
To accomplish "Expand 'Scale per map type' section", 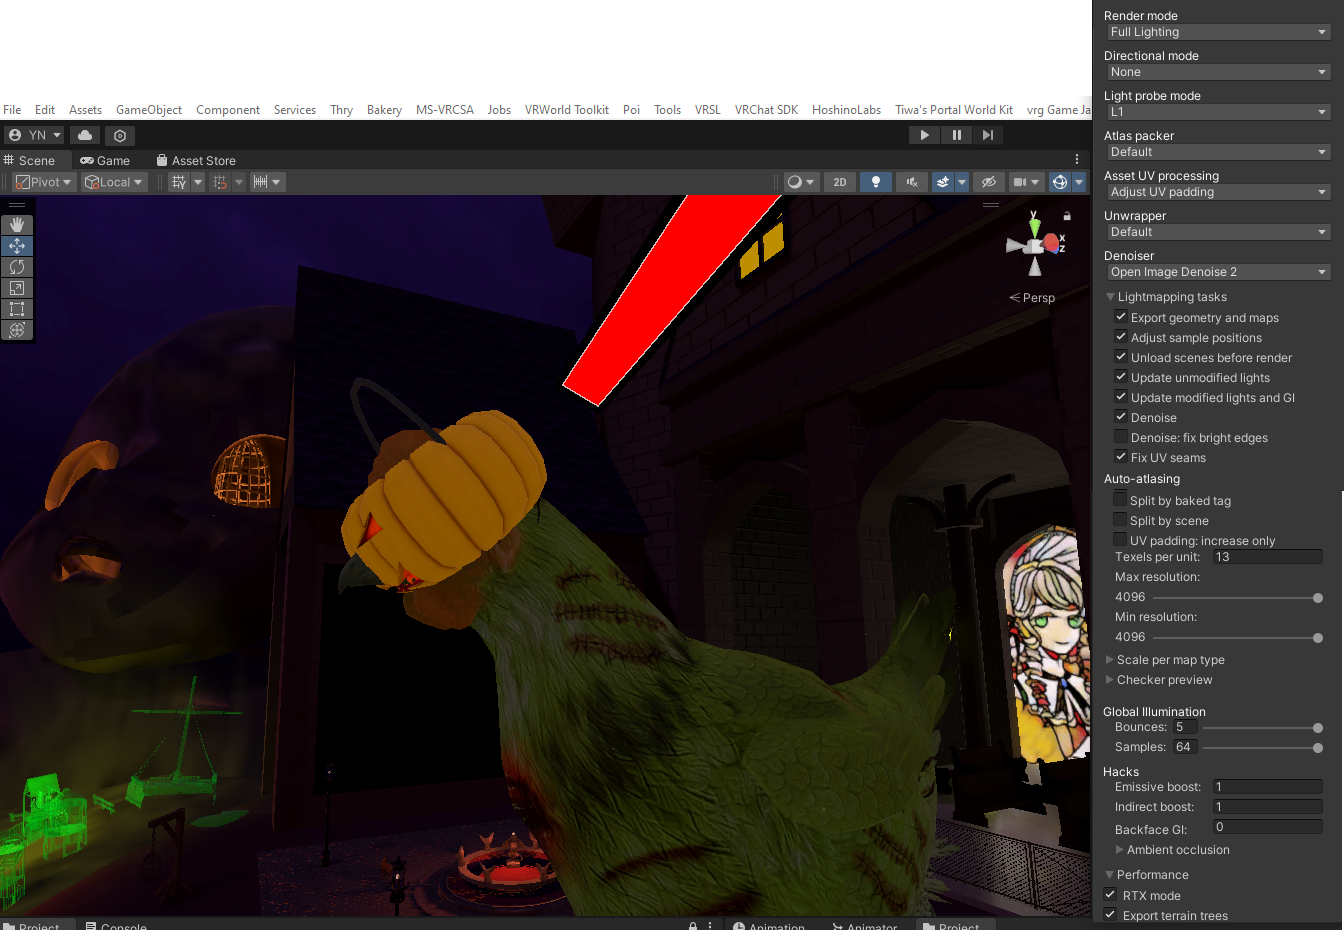I will 1110,660.
